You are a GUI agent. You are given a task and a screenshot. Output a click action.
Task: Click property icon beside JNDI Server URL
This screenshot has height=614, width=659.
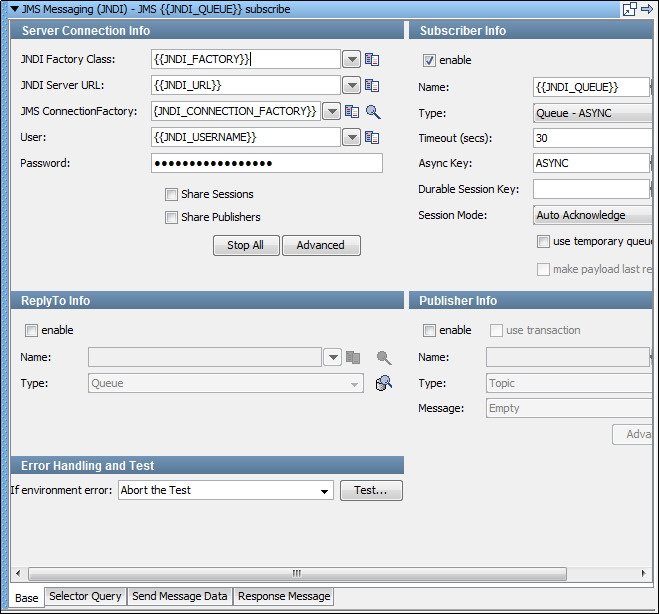tap(372, 86)
